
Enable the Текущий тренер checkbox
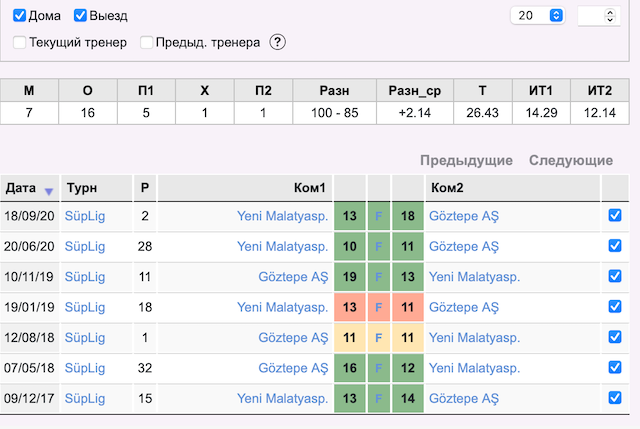(19, 42)
